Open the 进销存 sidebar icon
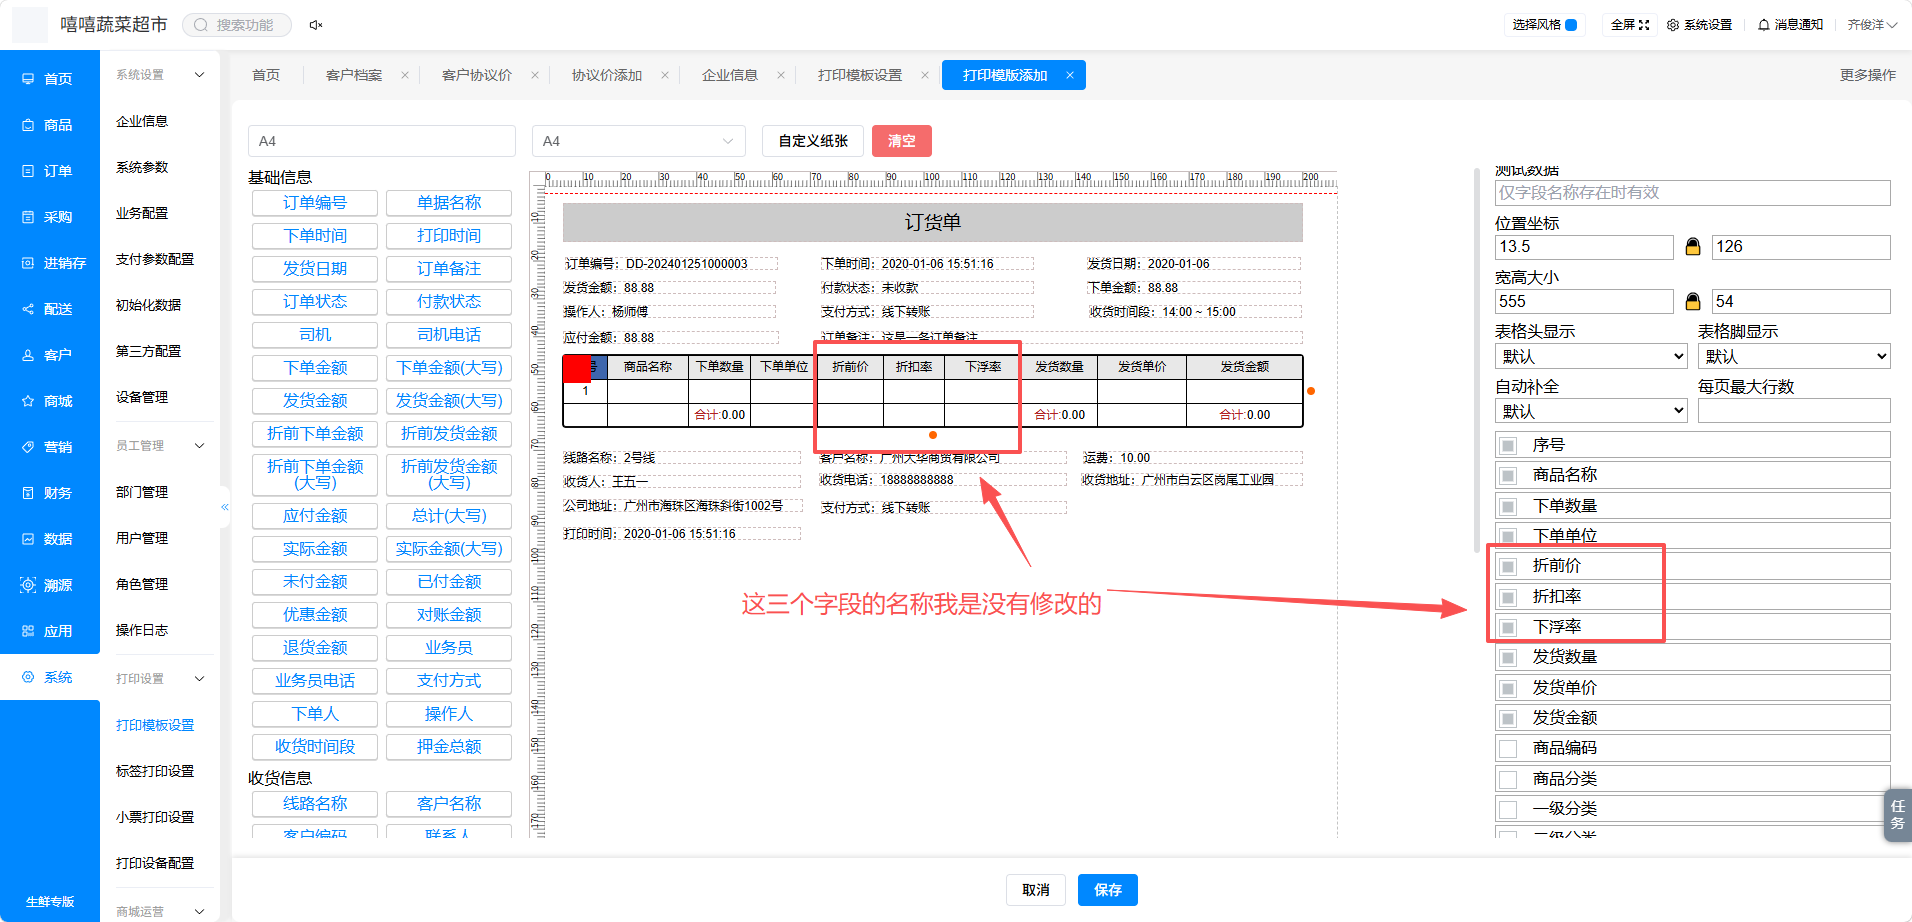1912x922 pixels. pyautogui.click(x=28, y=263)
